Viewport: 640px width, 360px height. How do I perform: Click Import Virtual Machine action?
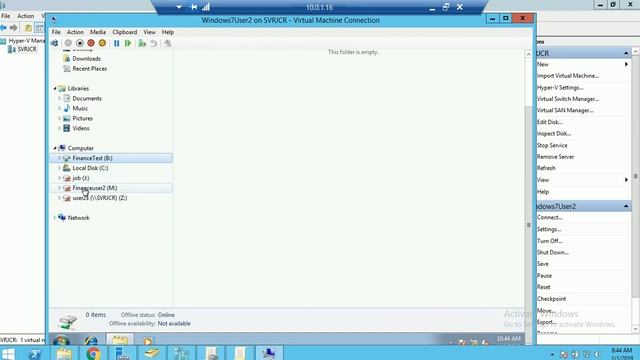coord(568,76)
